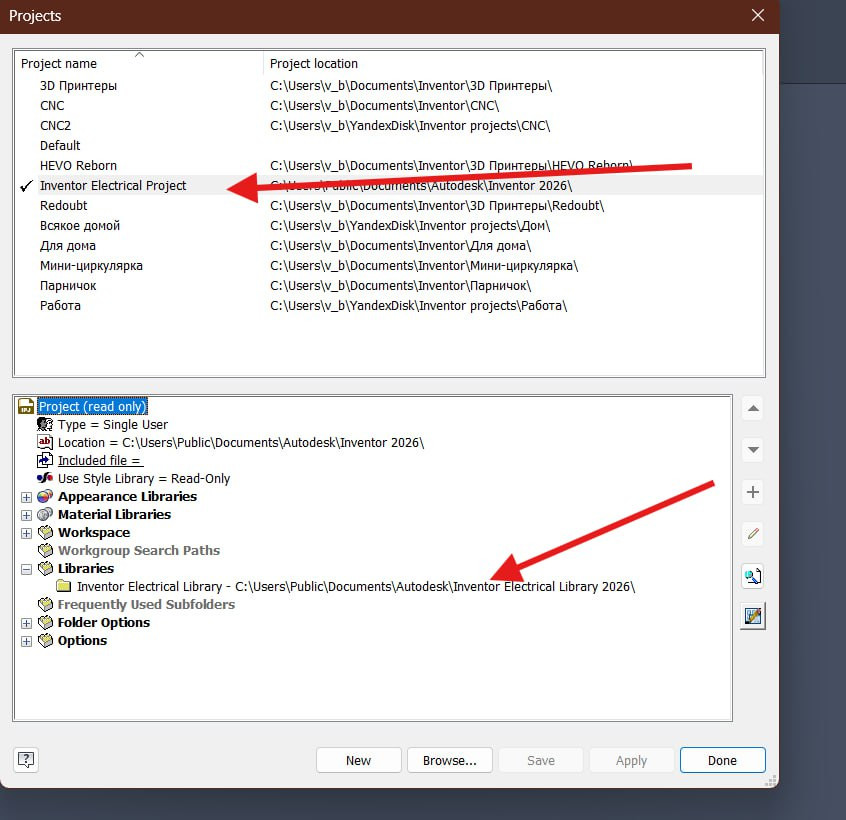The image size is (846, 820).
Task: Collapse the Libraries node
Action: coord(26,569)
